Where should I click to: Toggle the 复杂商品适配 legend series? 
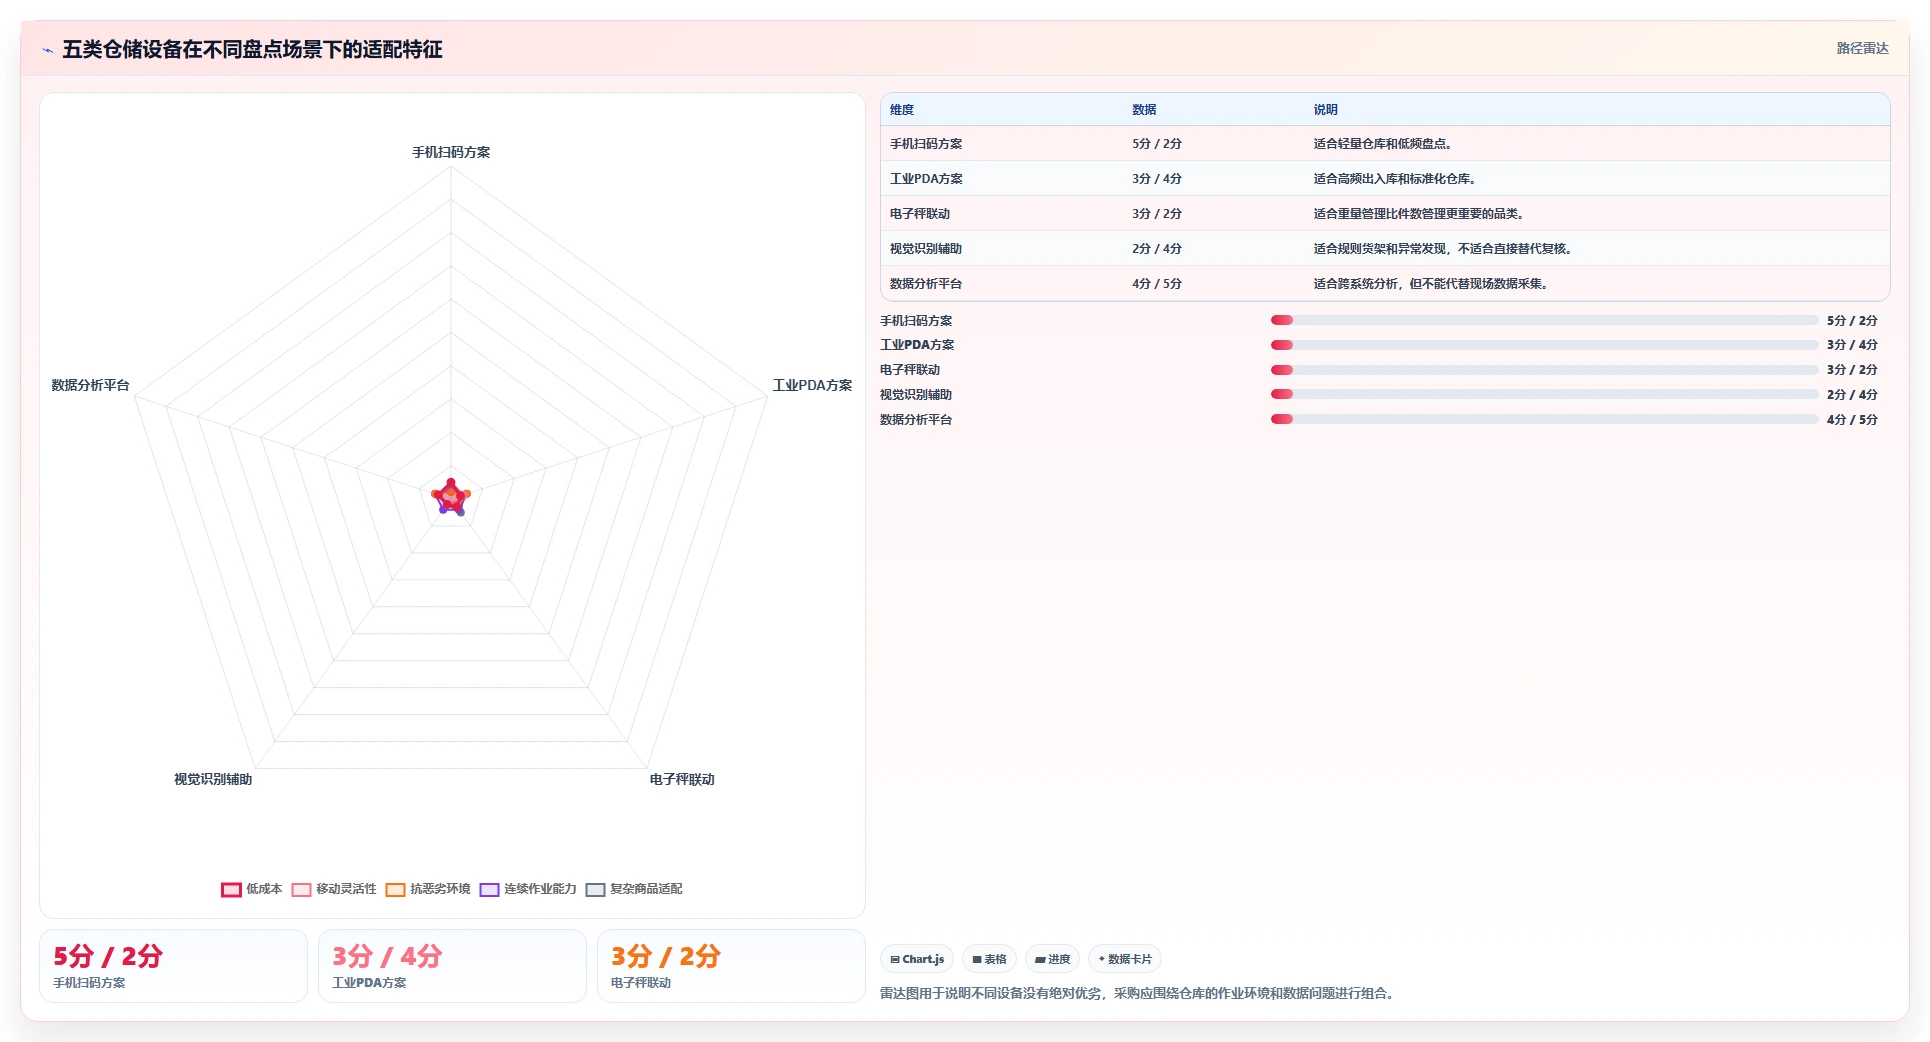(x=634, y=889)
